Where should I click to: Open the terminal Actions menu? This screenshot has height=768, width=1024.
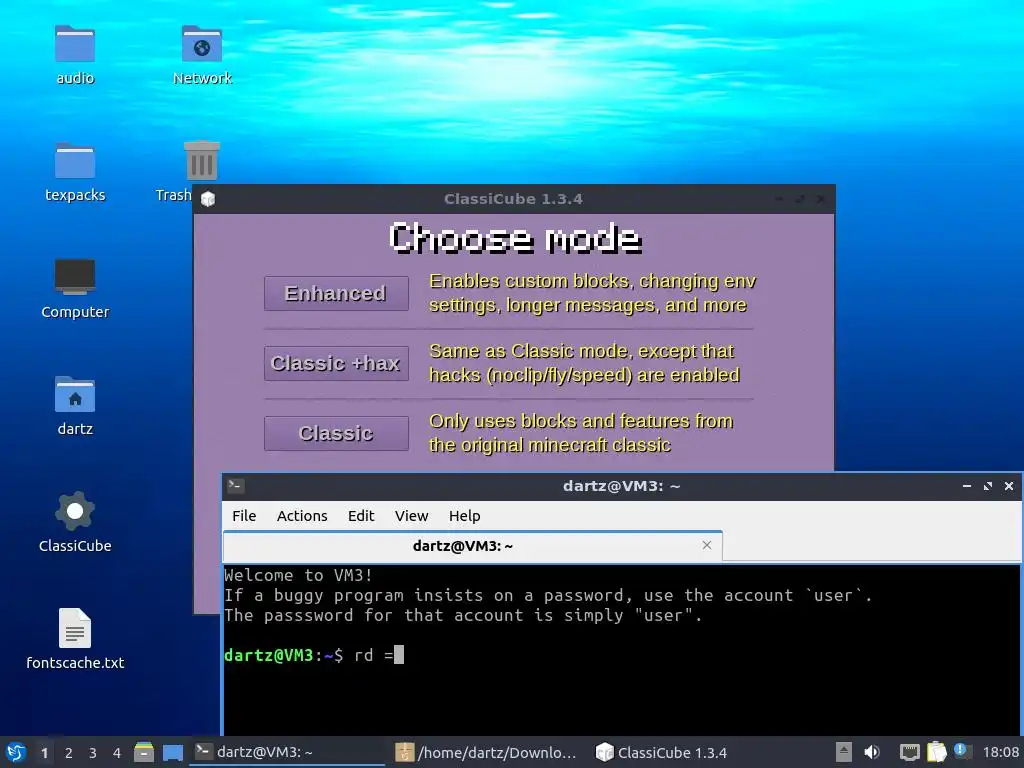302,516
